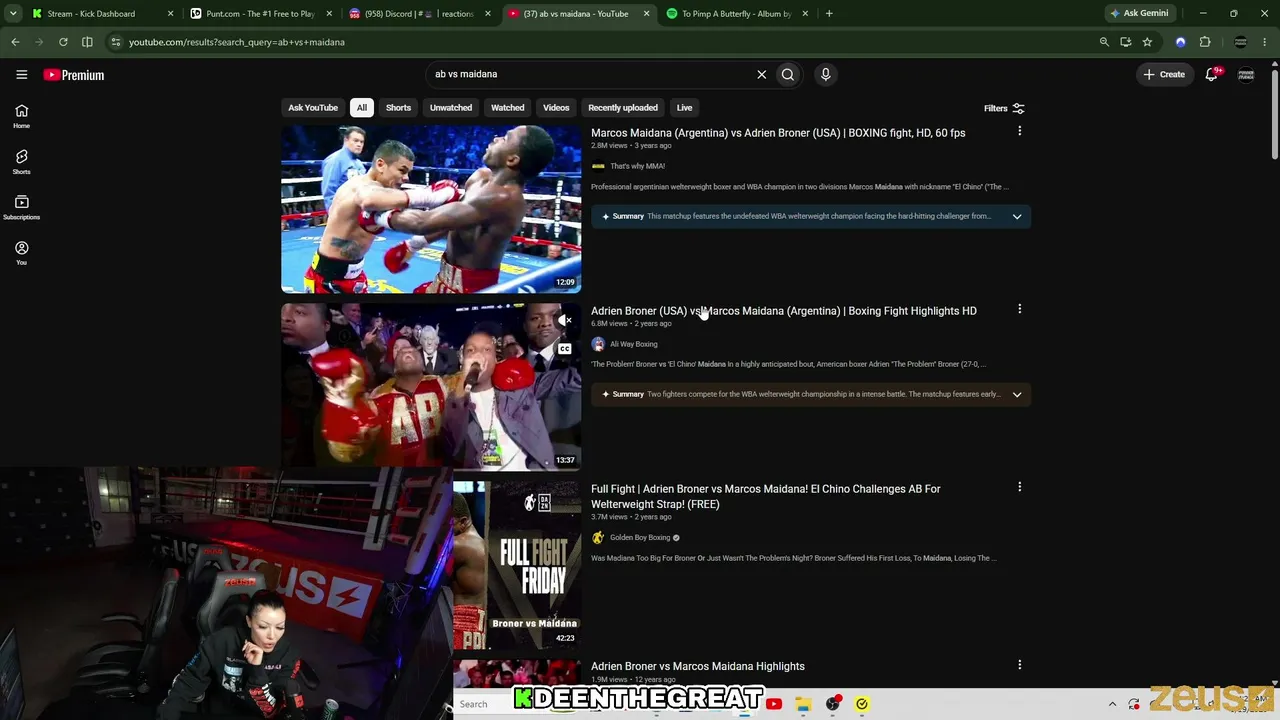Viewport: 1280px width, 720px height.
Task: Open YouTube notifications bell
Action: [1212, 74]
